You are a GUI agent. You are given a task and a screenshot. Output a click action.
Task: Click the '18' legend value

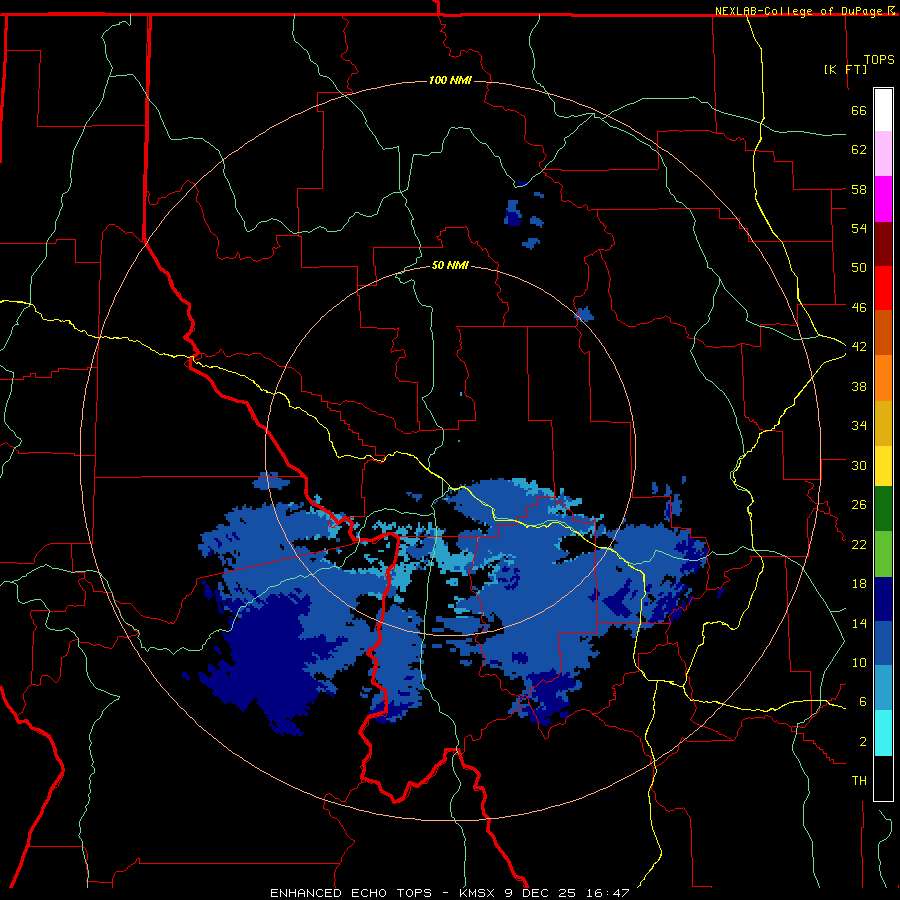(x=859, y=584)
